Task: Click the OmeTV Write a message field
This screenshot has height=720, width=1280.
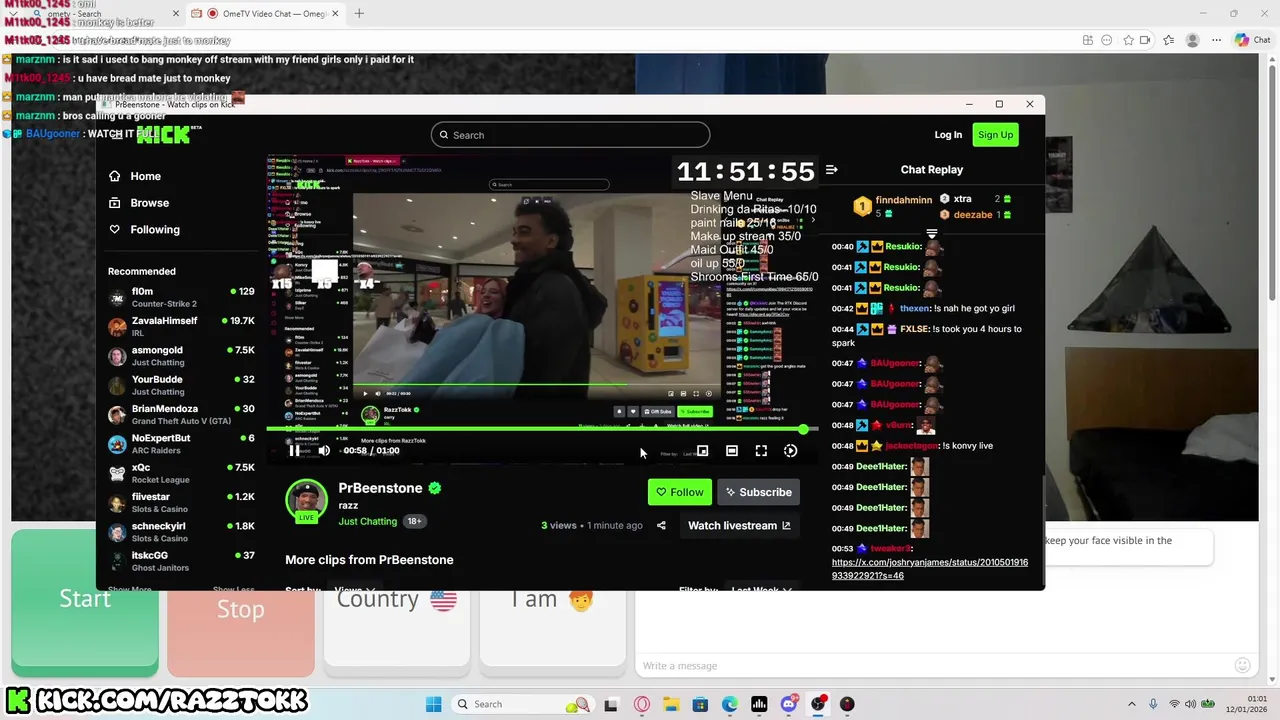Action: [930, 666]
